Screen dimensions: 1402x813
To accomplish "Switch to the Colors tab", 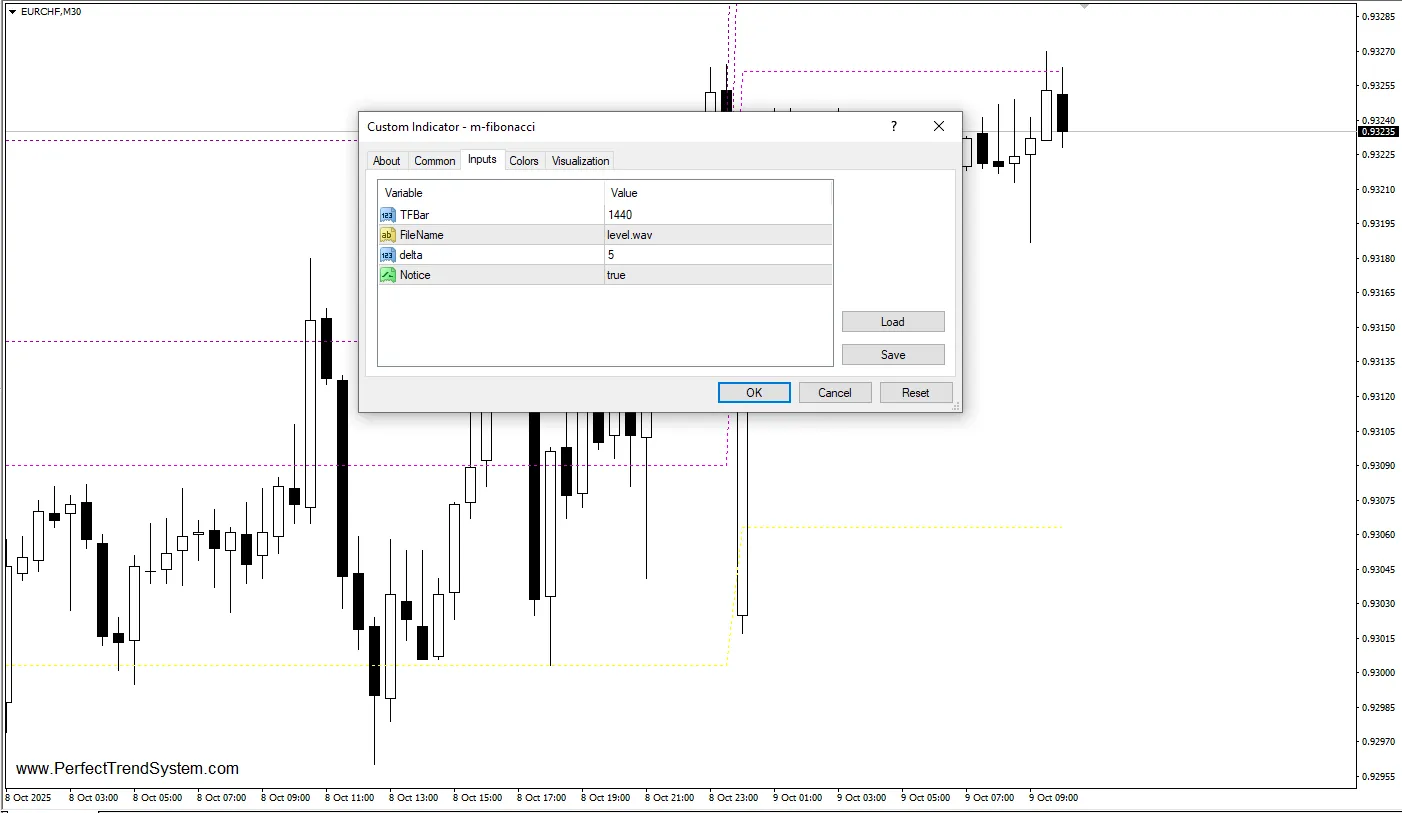I will [x=524, y=161].
